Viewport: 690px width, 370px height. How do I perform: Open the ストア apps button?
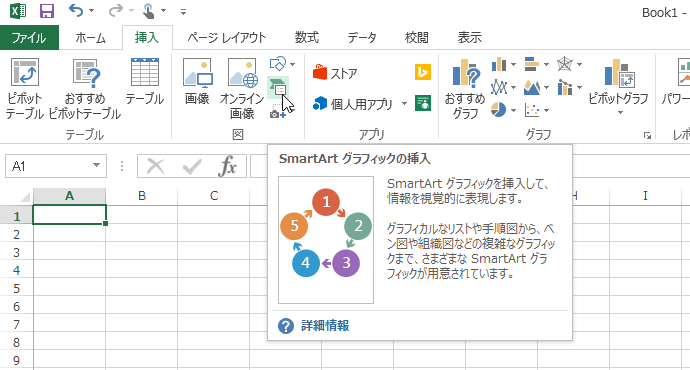click(335, 73)
